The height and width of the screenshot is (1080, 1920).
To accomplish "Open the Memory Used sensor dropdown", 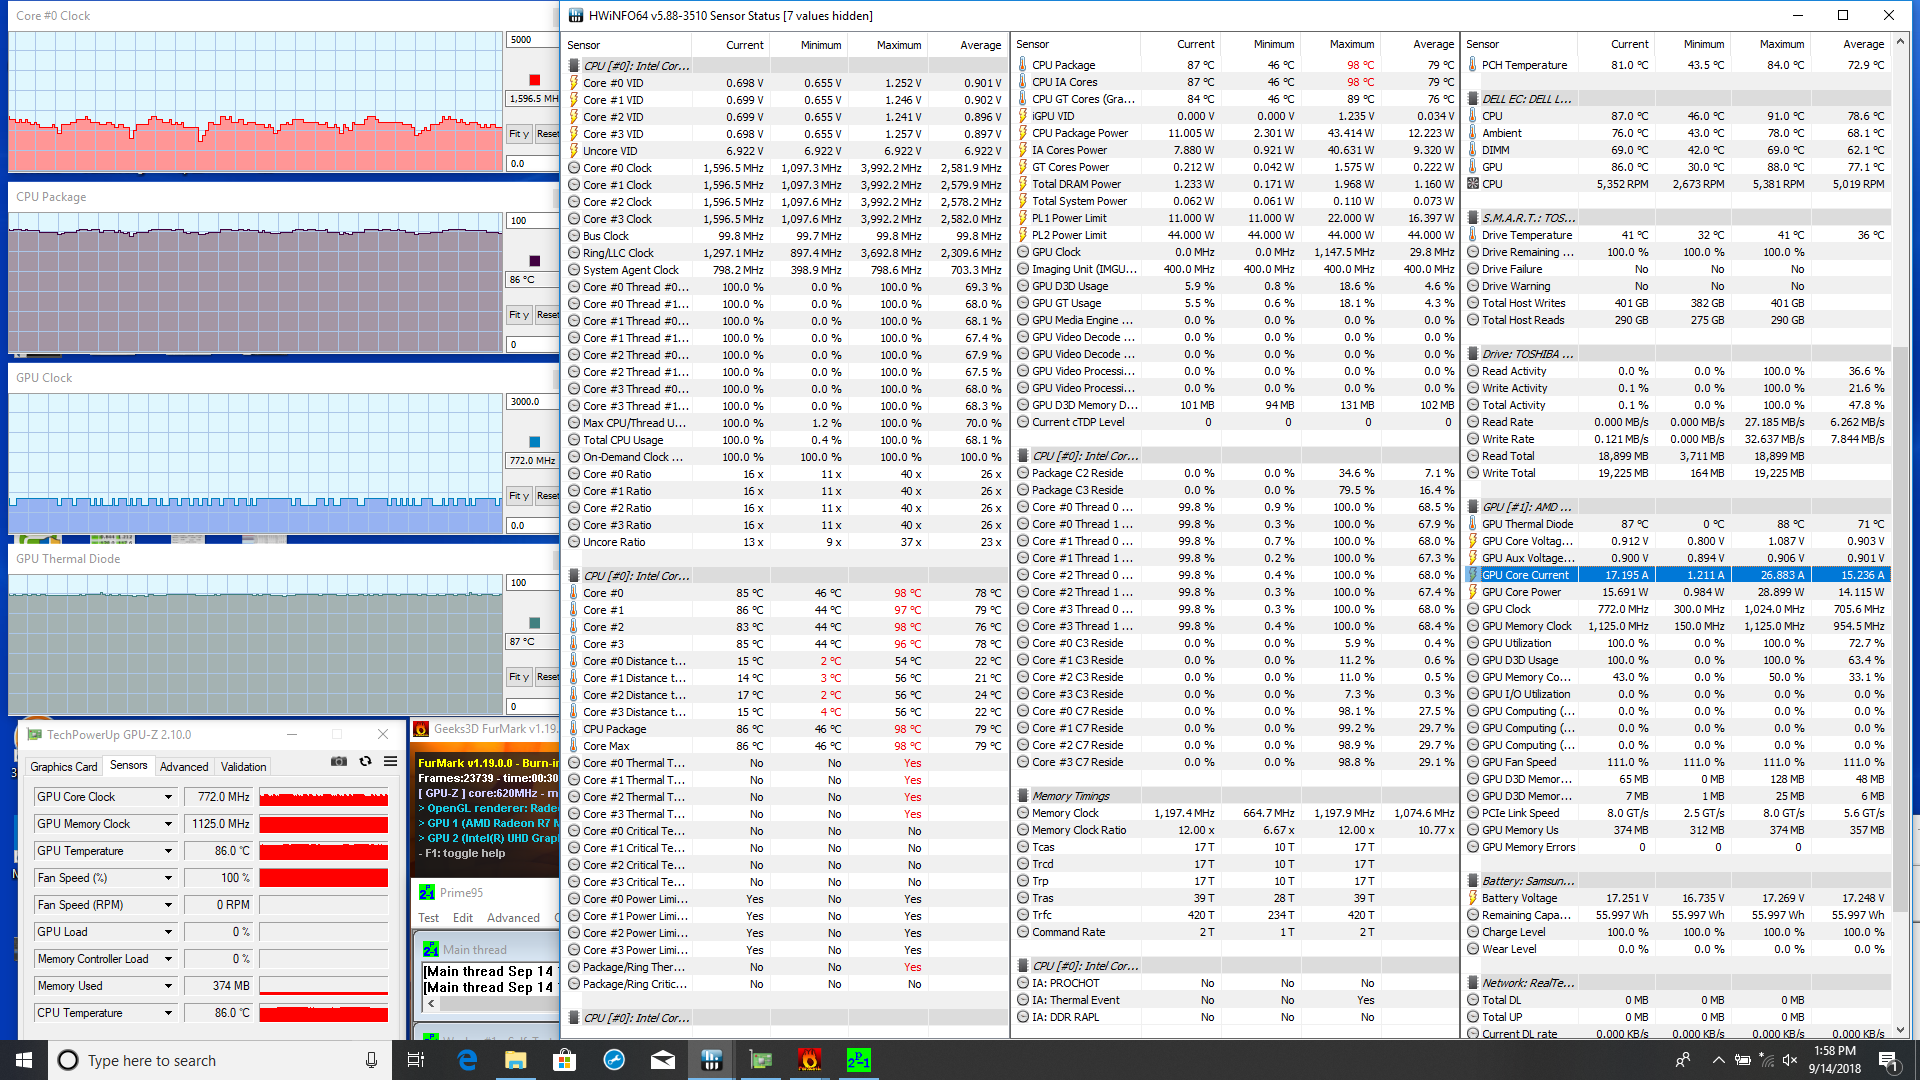I will (x=168, y=986).
